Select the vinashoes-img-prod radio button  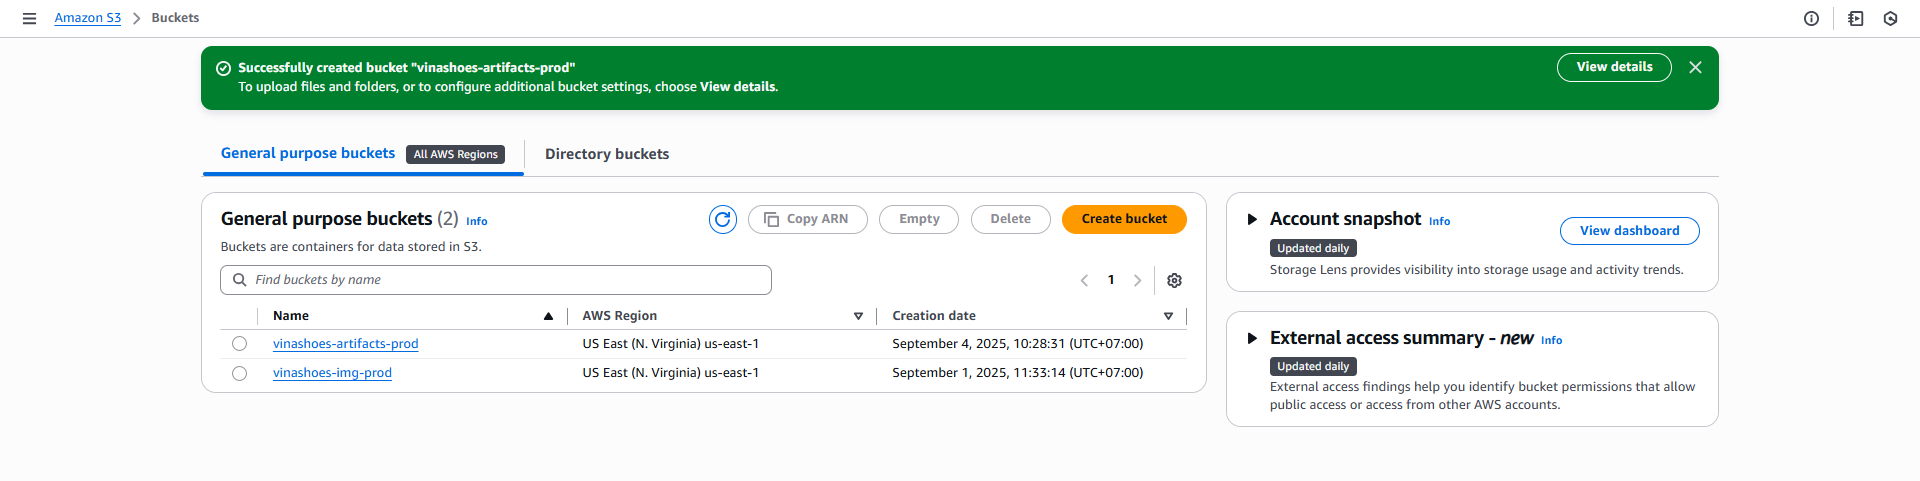pyautogui.click(x=239, y=373)
